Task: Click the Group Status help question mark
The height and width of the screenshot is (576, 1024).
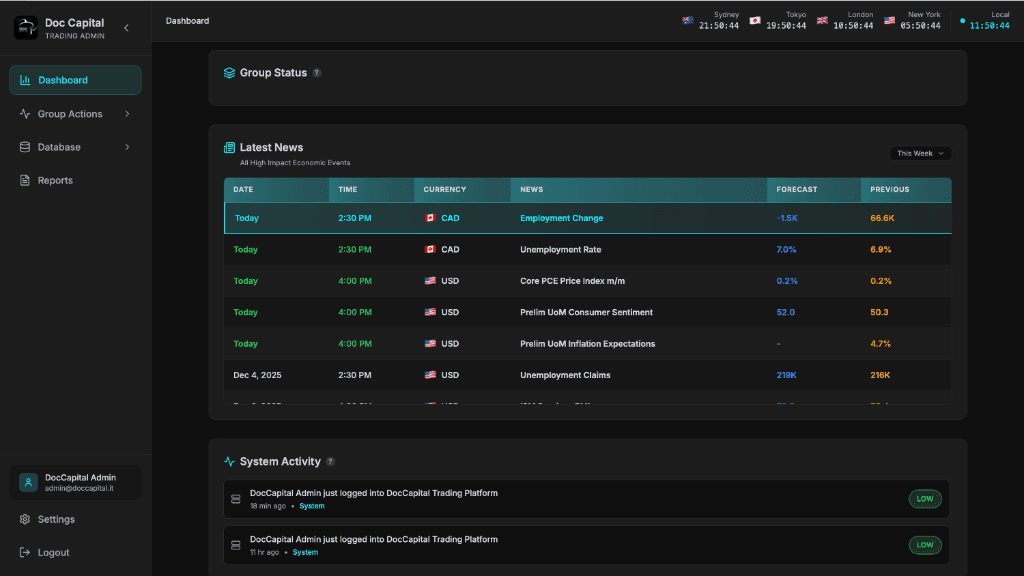Action: click(x=316, y=72)
